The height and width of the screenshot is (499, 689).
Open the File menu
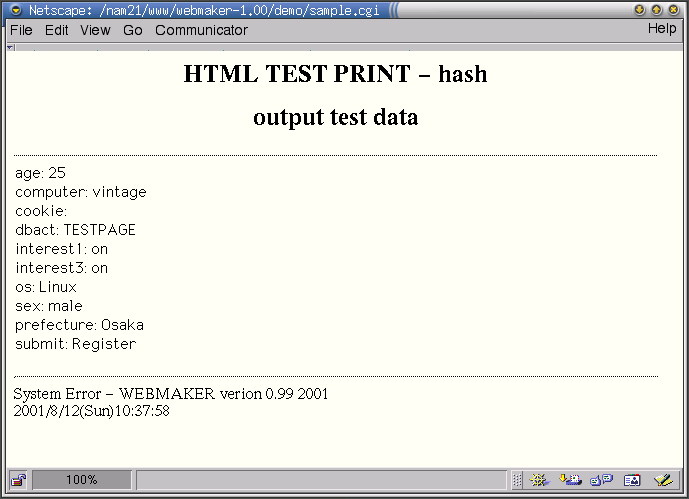[21, 30]
